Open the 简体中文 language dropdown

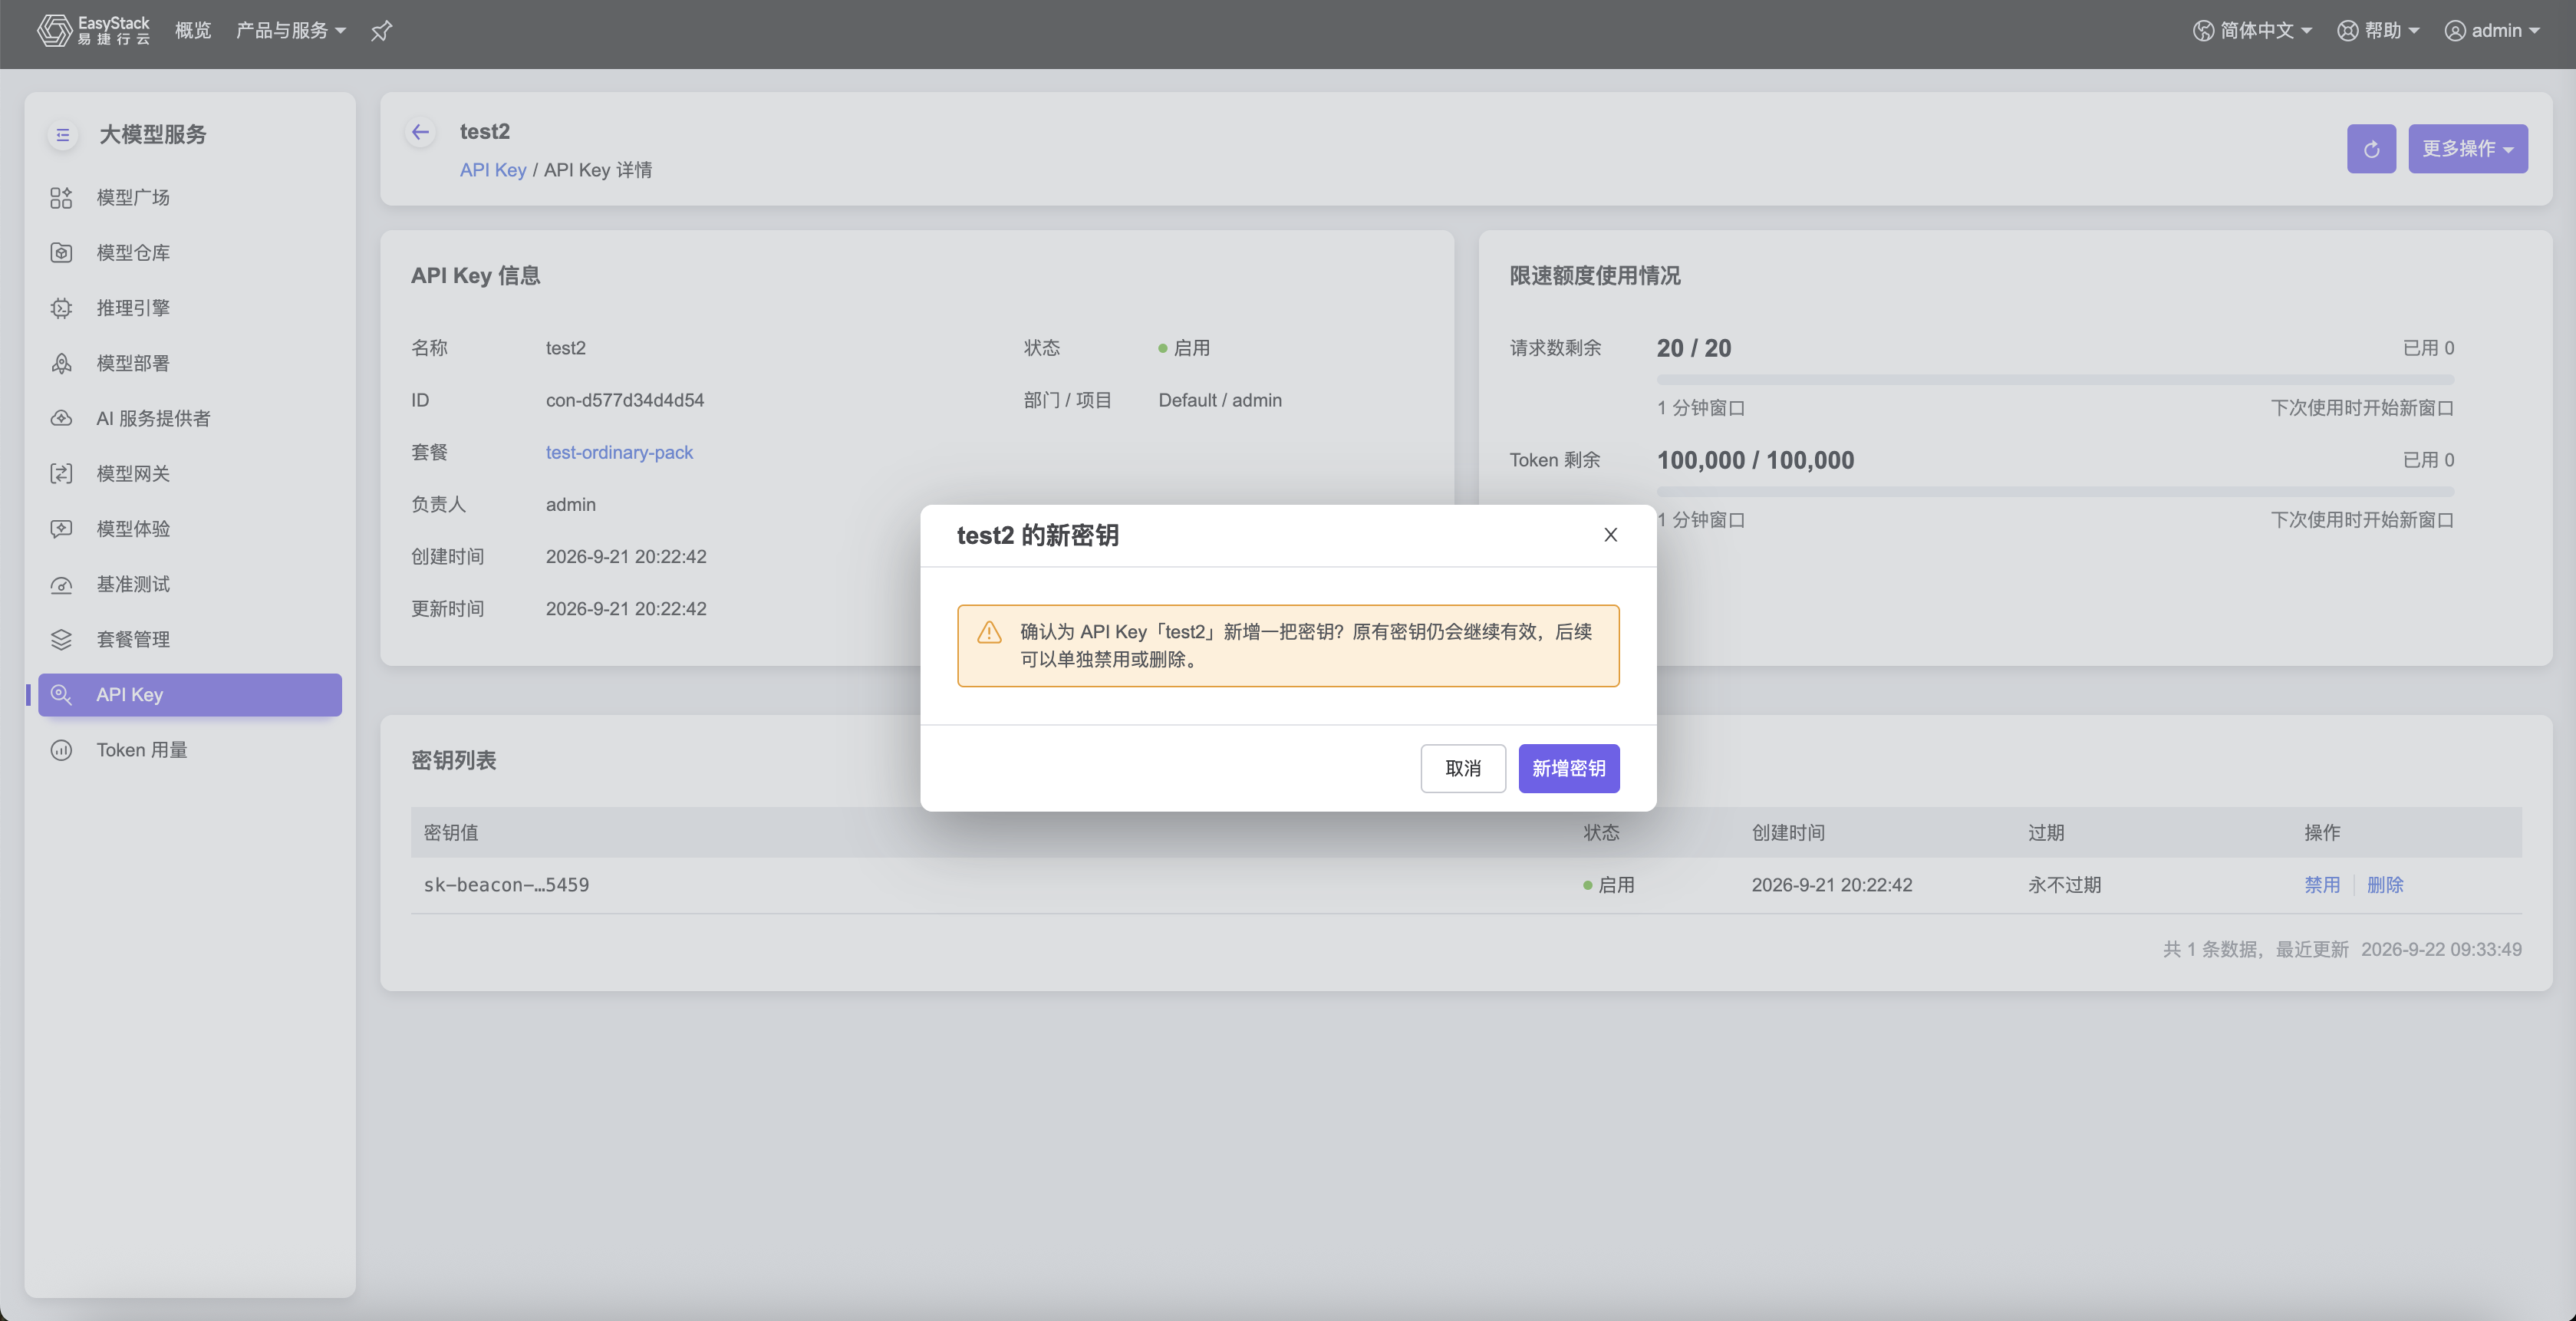[x=2253, y=30]
